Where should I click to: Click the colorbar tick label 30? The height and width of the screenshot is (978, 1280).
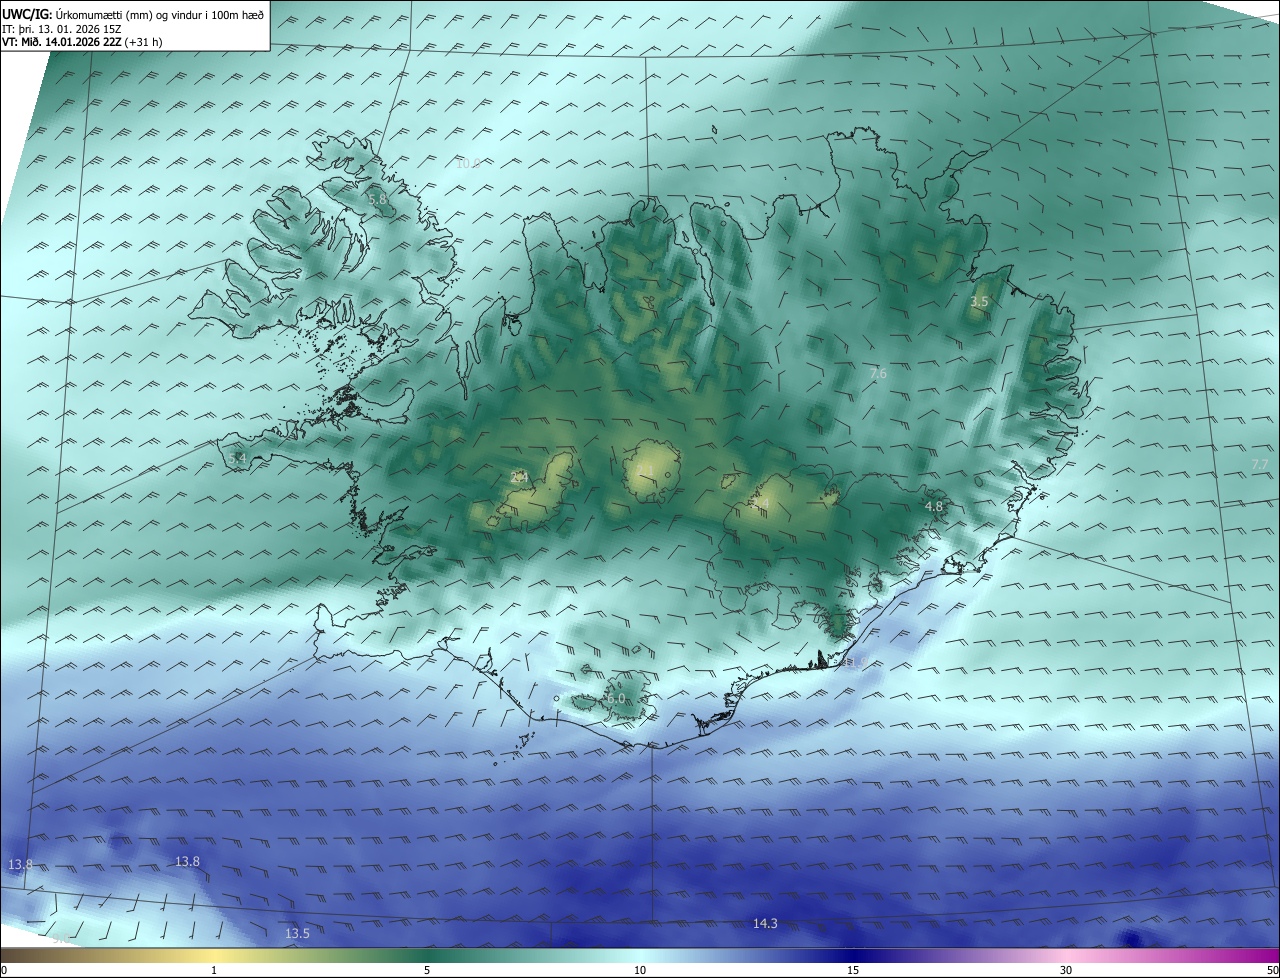click(x=1066, y=970)
